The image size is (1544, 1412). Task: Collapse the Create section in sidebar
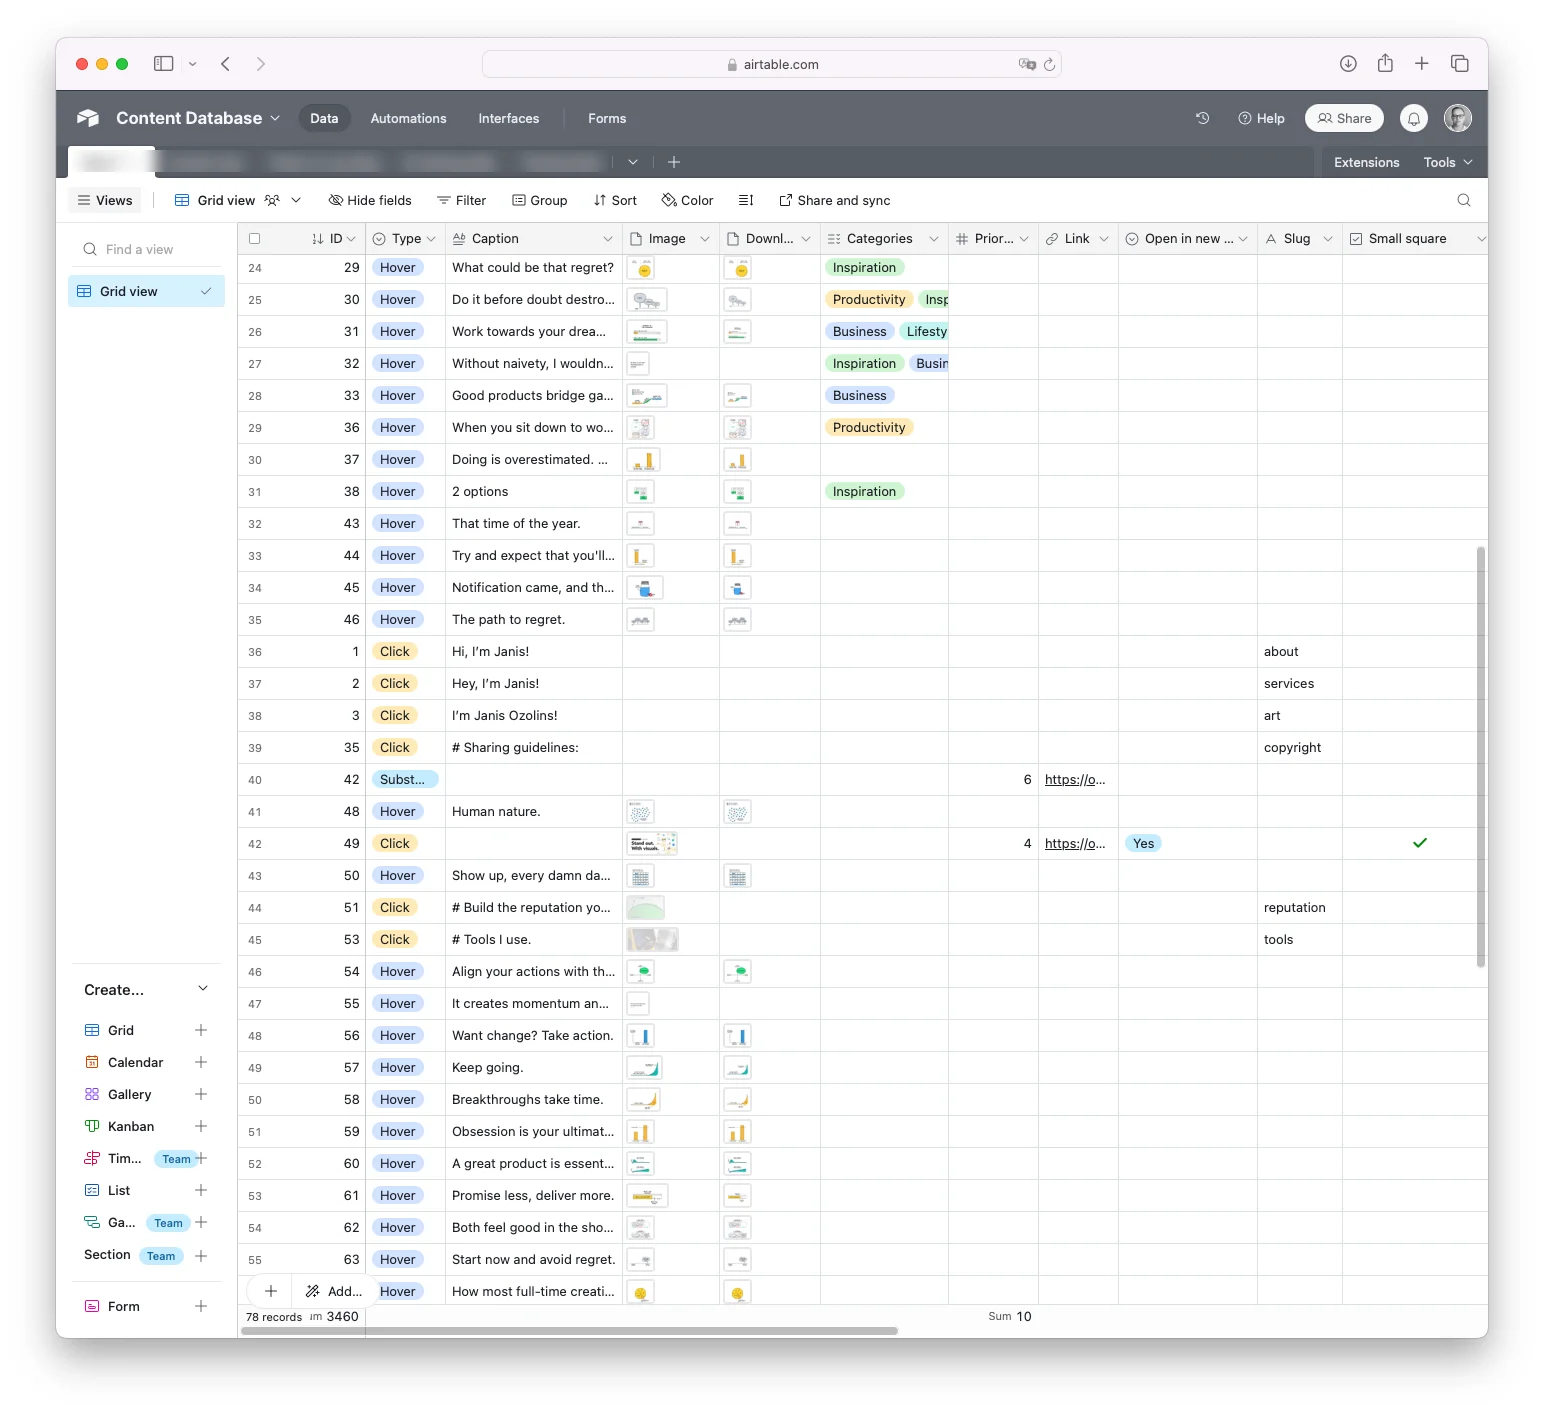pos(203,989)
